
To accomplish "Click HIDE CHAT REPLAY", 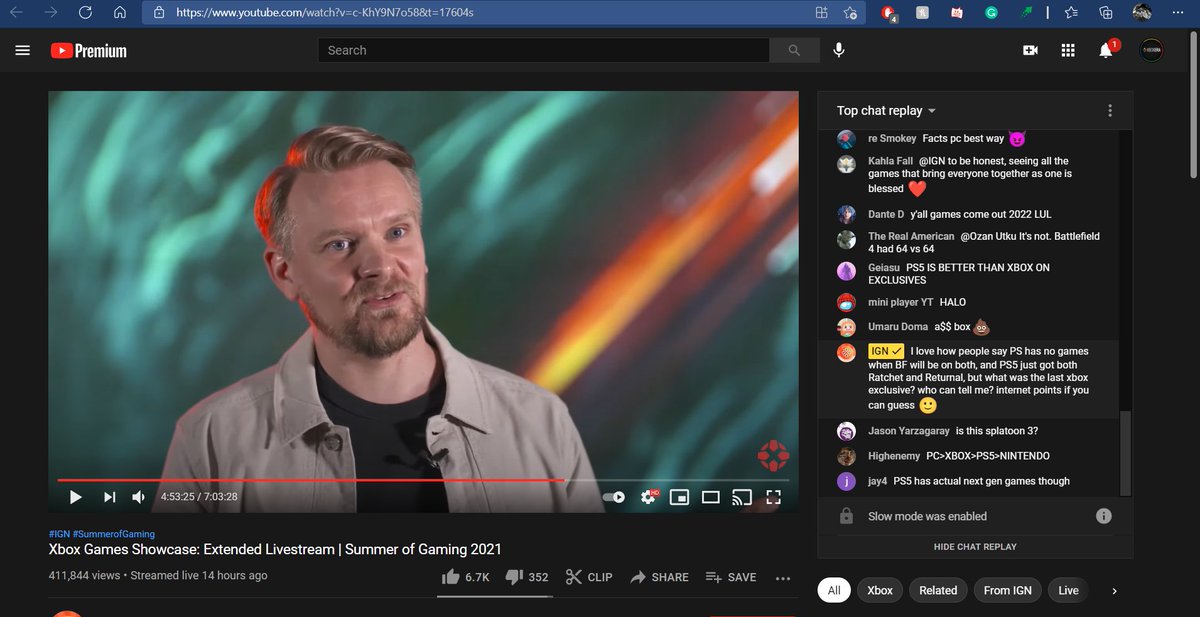I will pyautogui.click(x=975, y=547).
